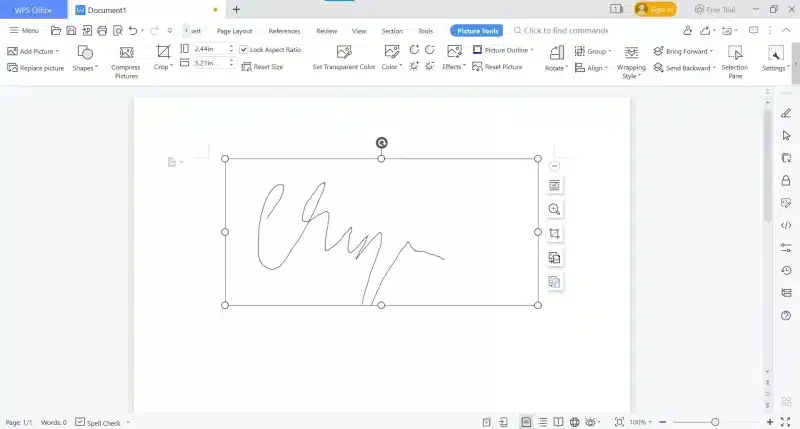Image resolution: width=800 pixels, height=429 pixels.
Task: Switch to reading layout book icon
Action: [x=559, y=422]
